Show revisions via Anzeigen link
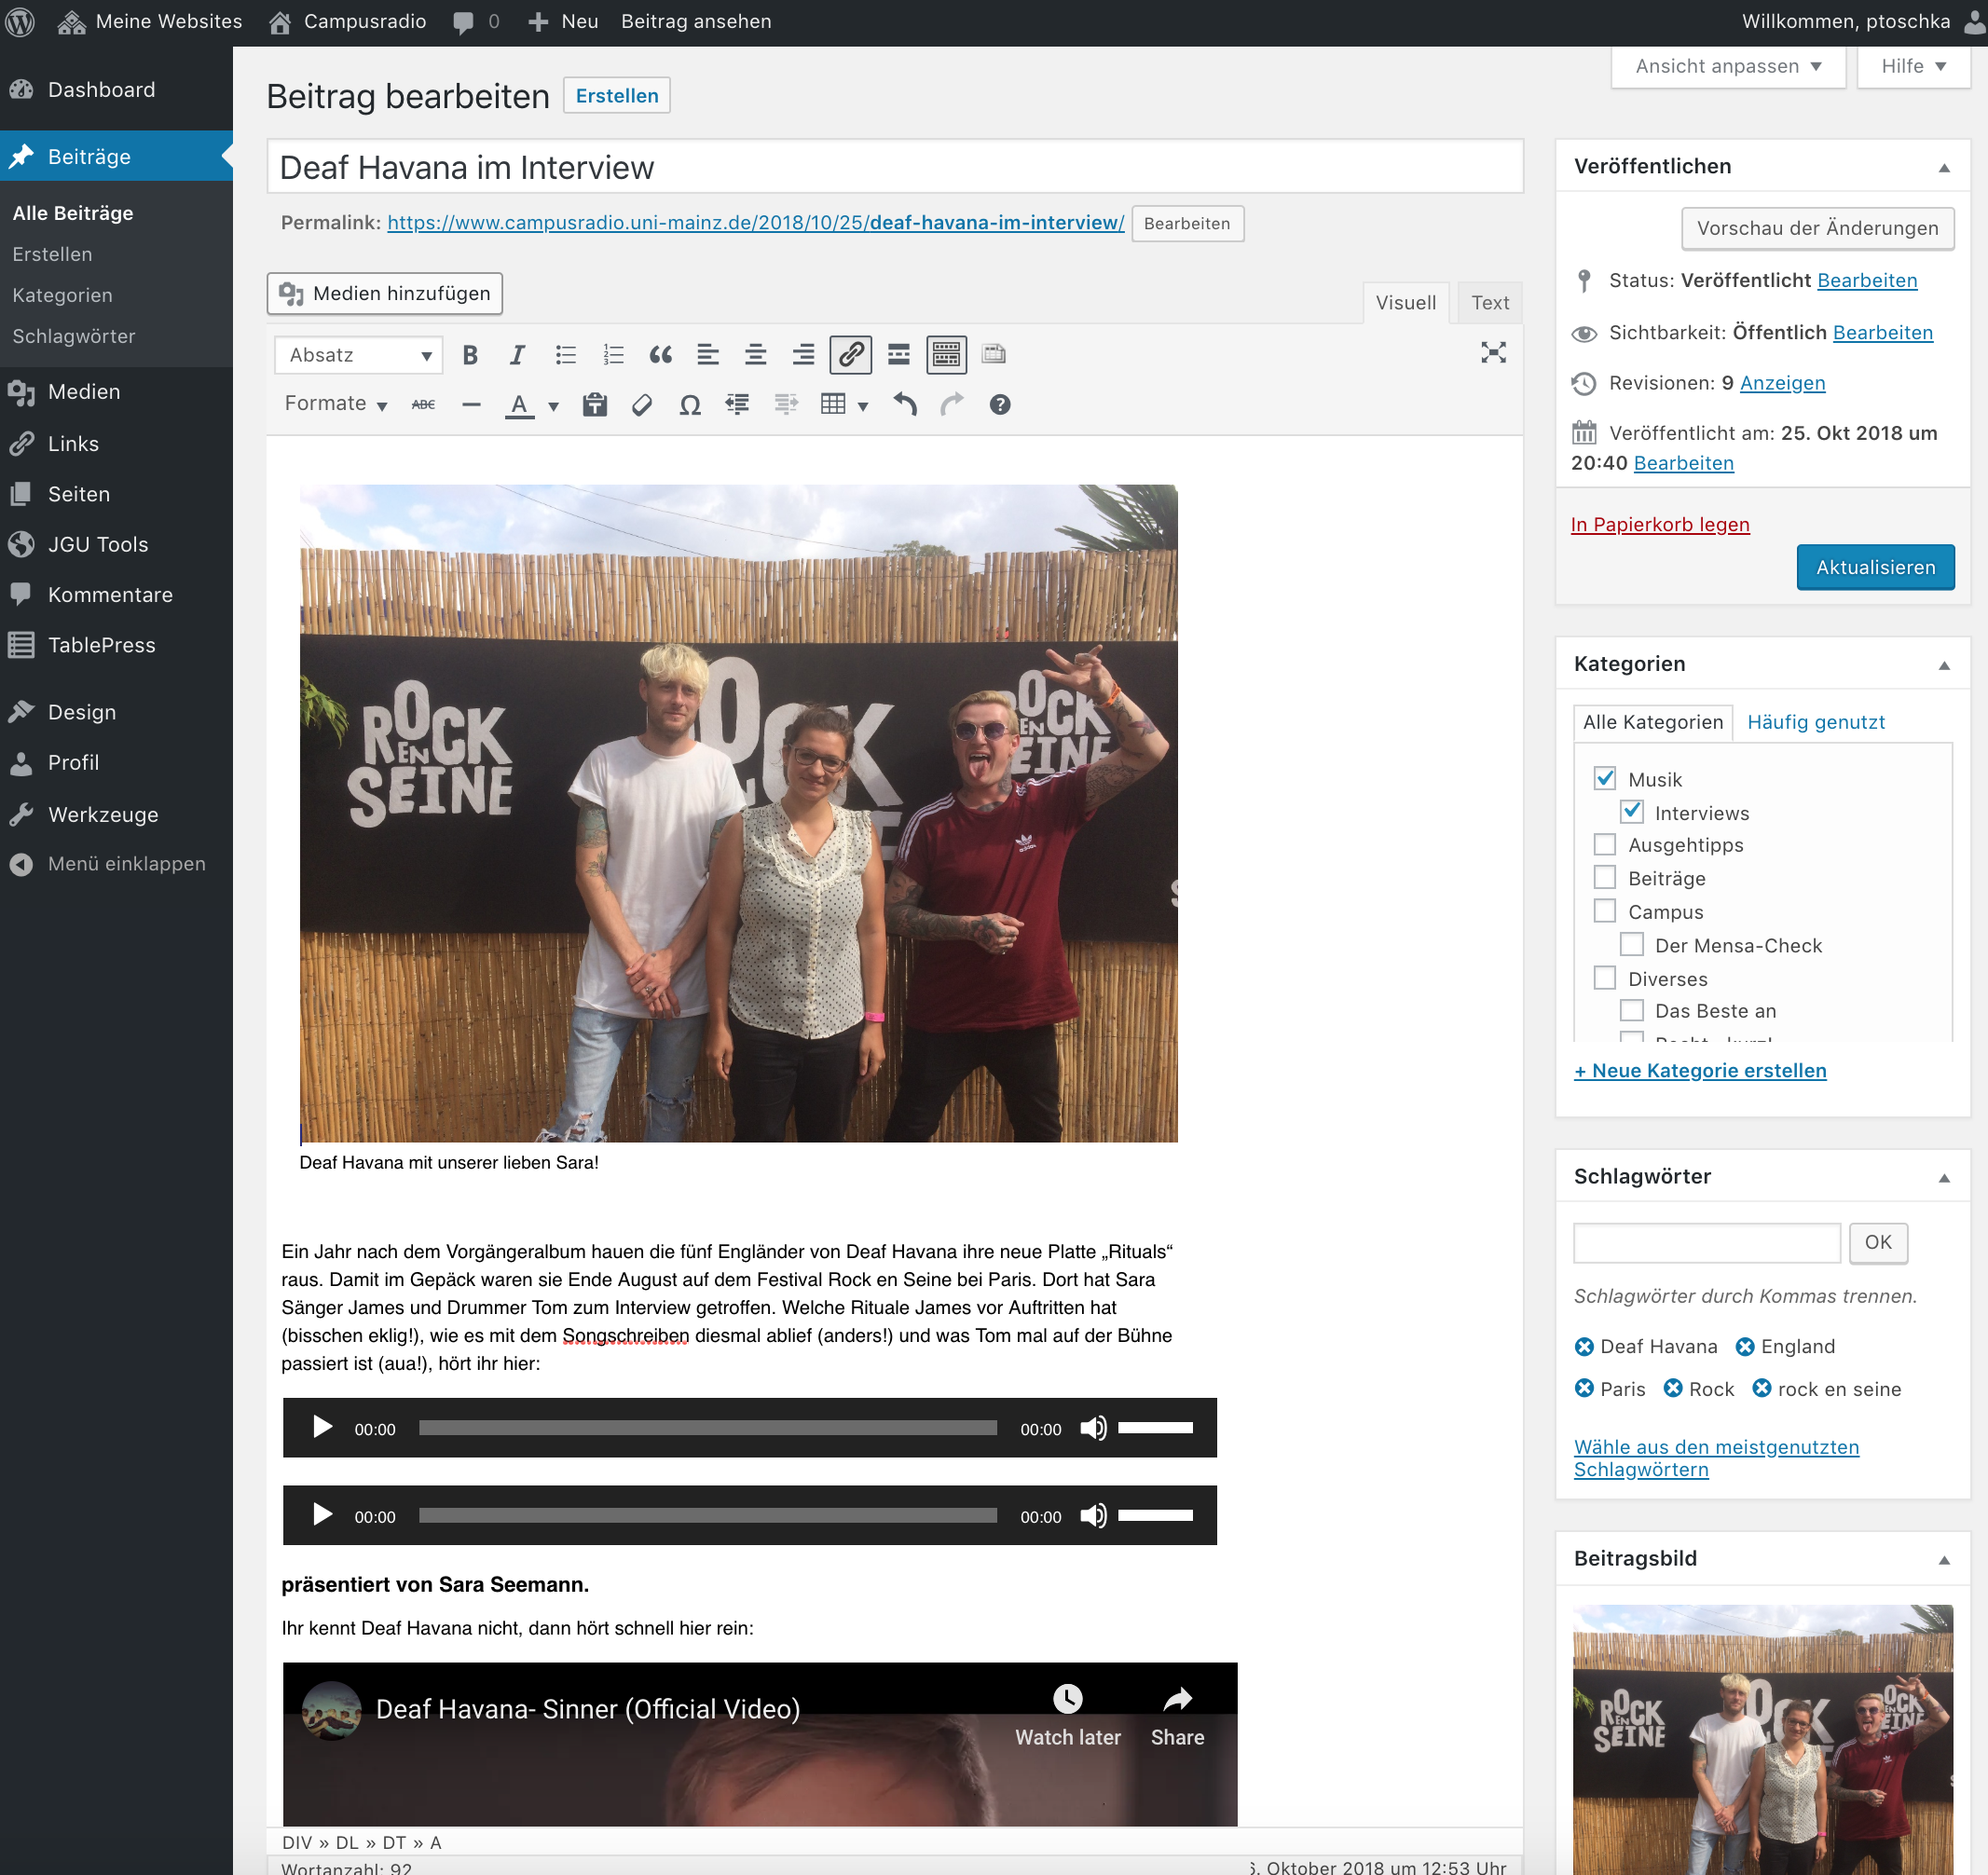1988x1875 pixels. click(x=1782, y=383)
